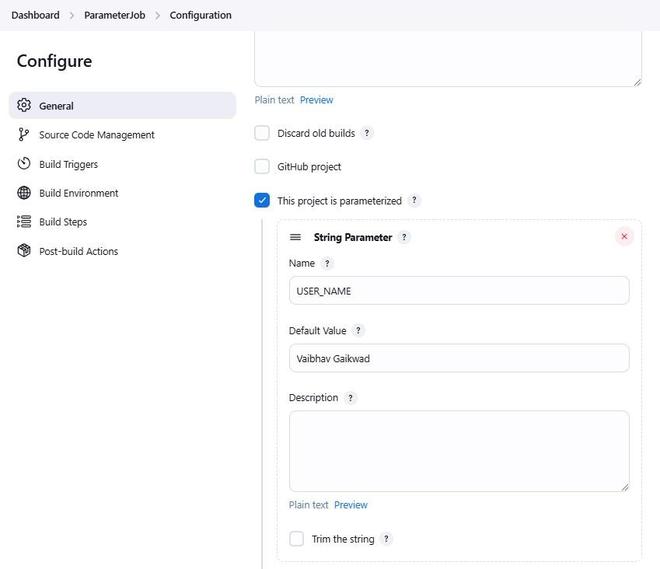Click Preview link below Description field
Viewport: 660px width, 569px height.
(x=351, y=505)
